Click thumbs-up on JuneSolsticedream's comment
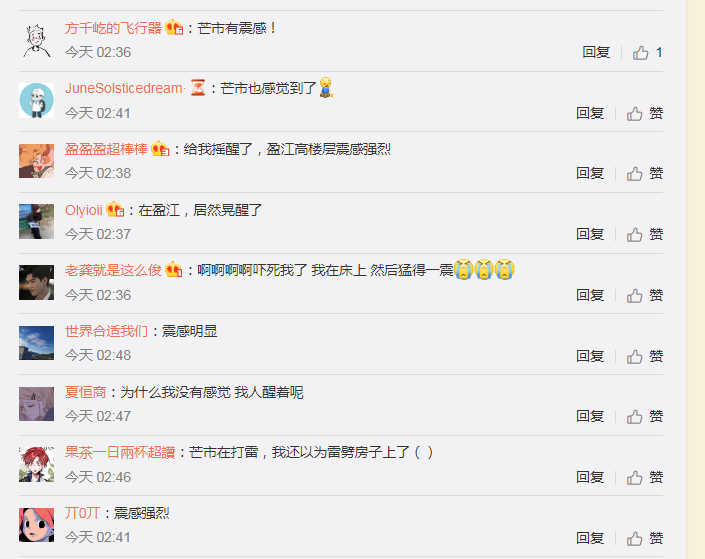The height and width of the screenshot is (559, 705). click(645, 113)
